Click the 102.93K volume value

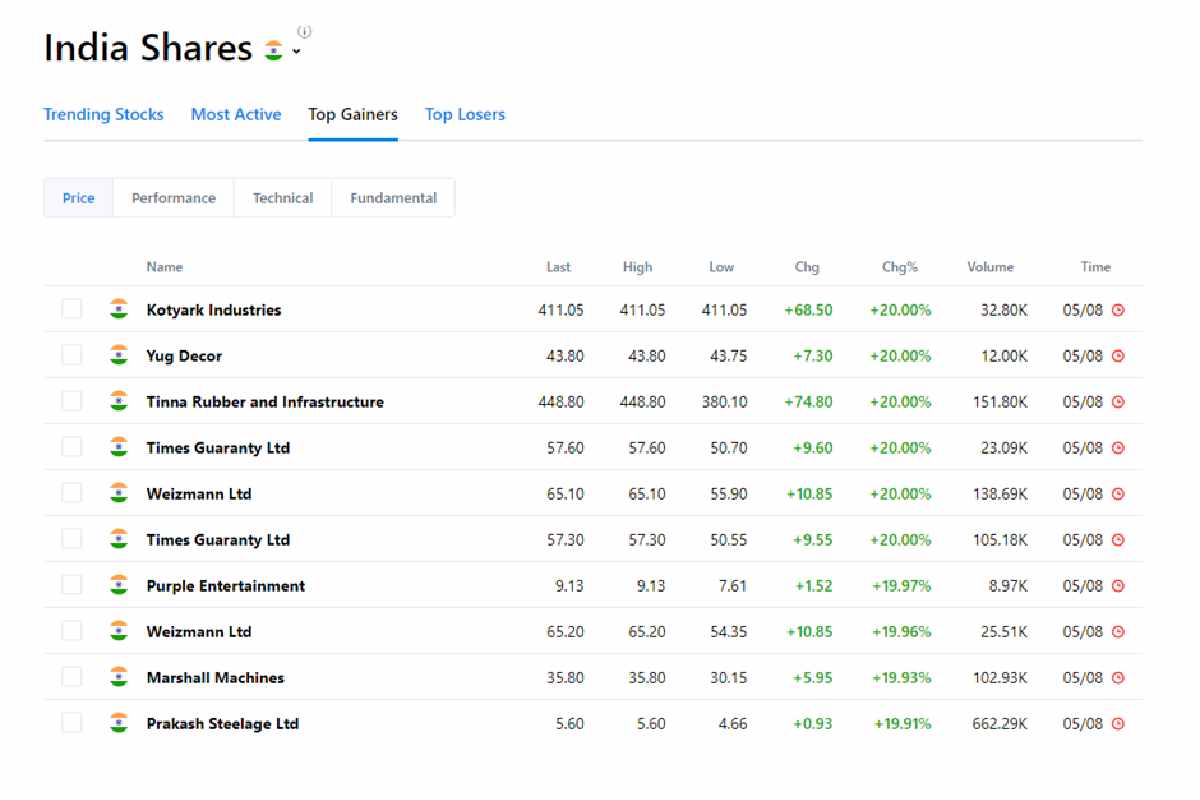[x=1000, y=678]
